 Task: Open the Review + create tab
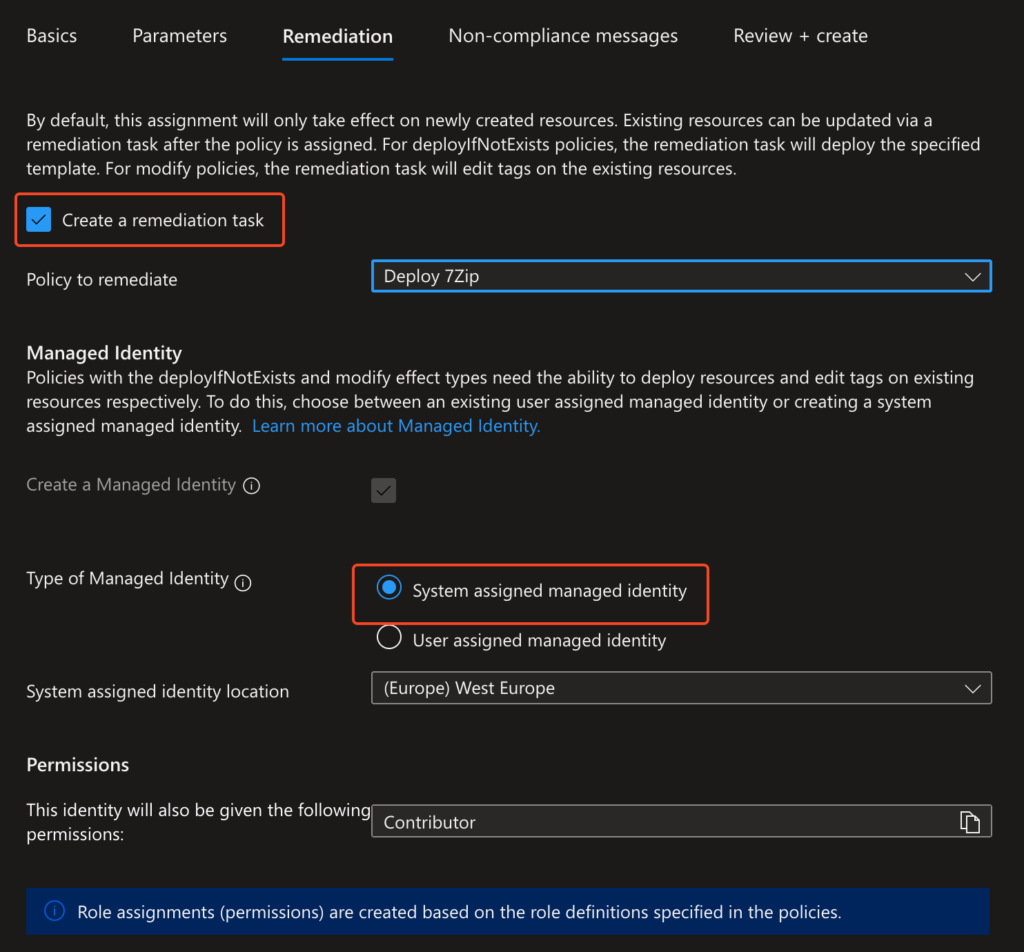click(x=800, y=36)
